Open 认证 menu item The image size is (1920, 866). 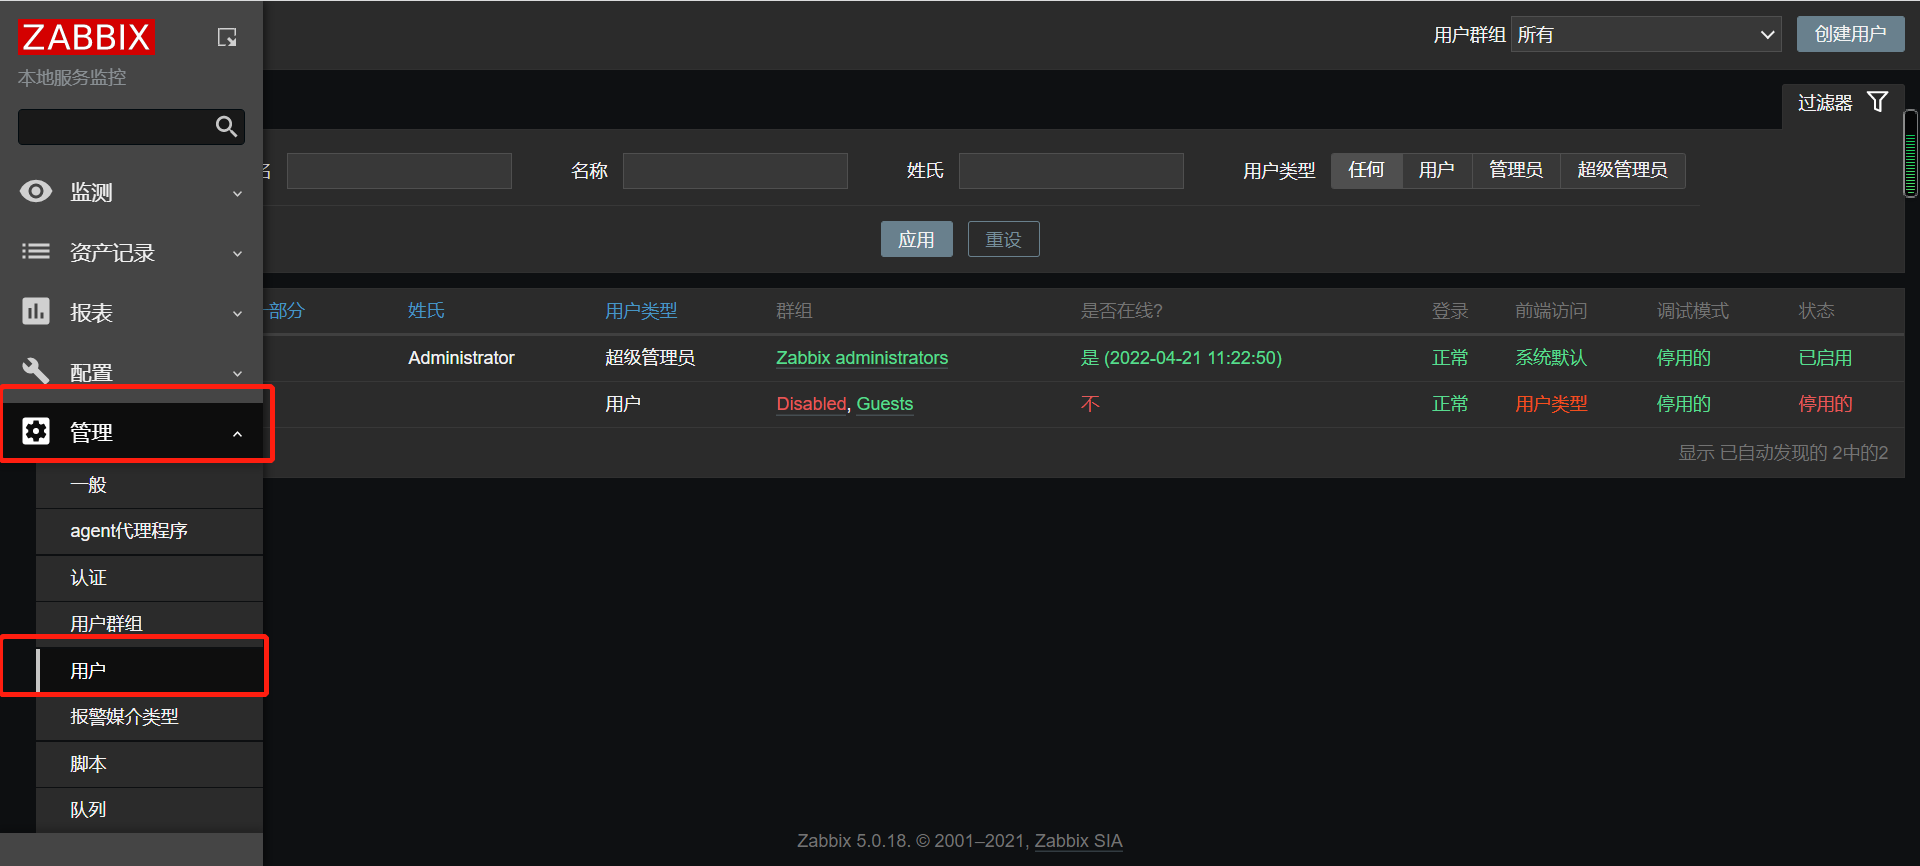coord(149,578)
